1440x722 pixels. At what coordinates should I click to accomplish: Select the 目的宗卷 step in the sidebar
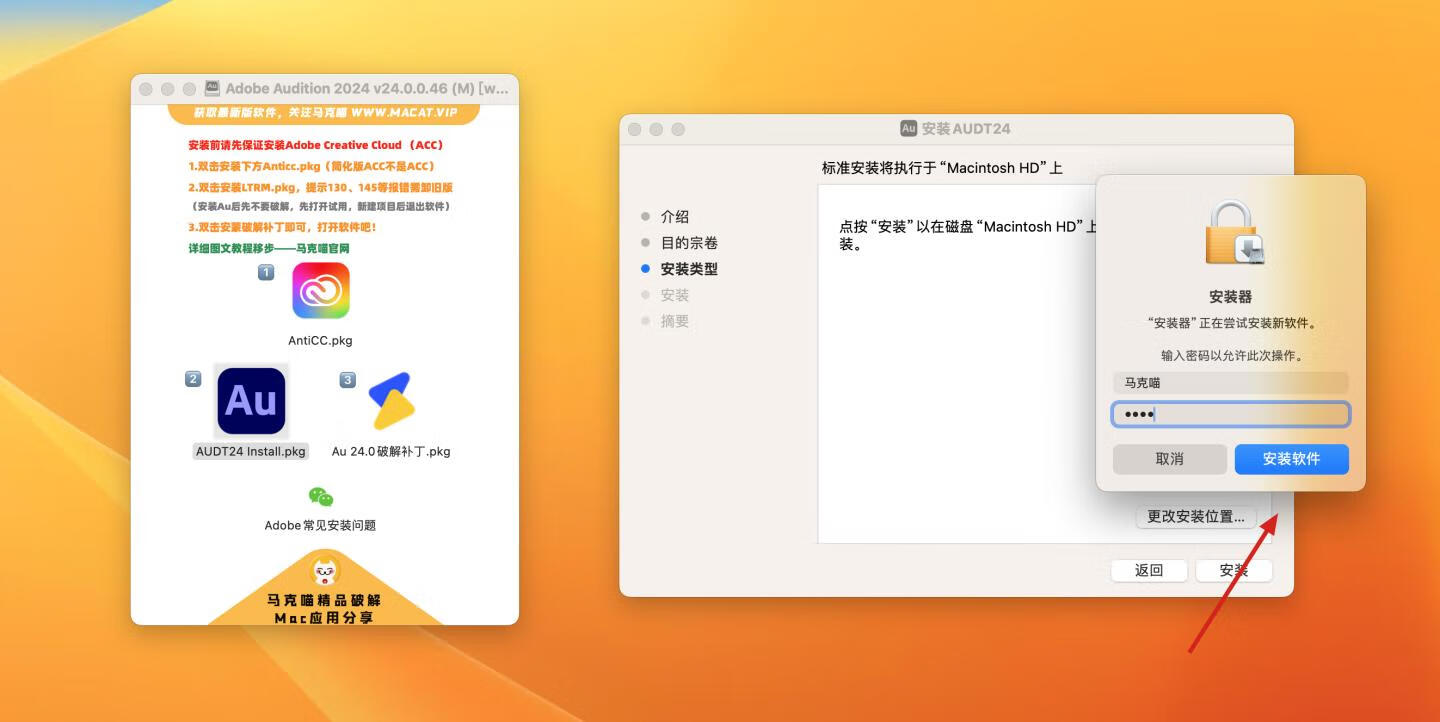[x=689, y=243]
